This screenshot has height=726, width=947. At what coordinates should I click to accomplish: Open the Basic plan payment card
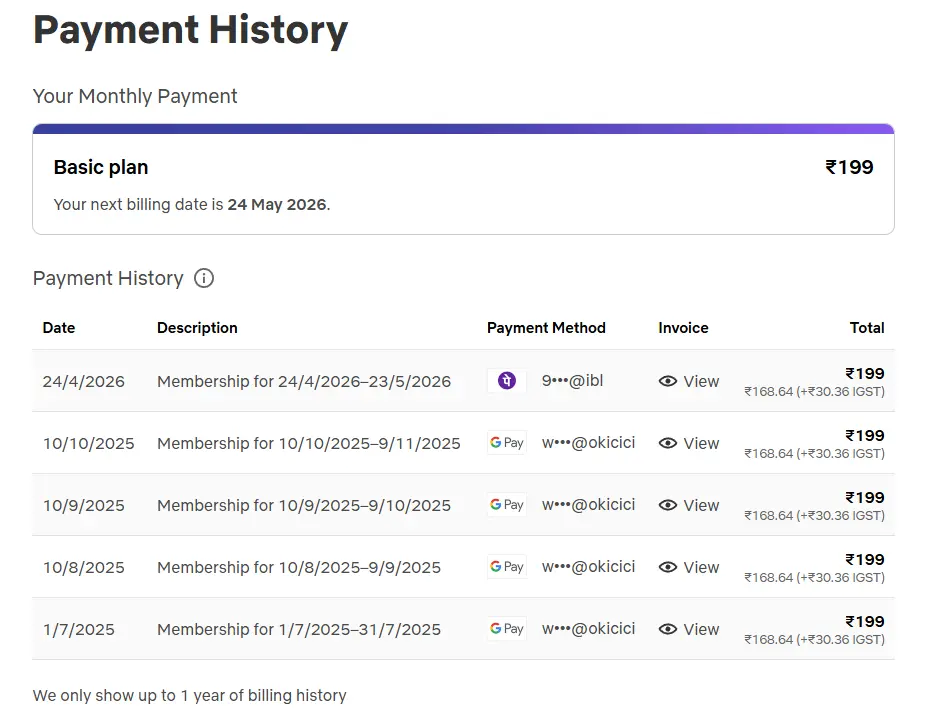click(x=463, y=179)
